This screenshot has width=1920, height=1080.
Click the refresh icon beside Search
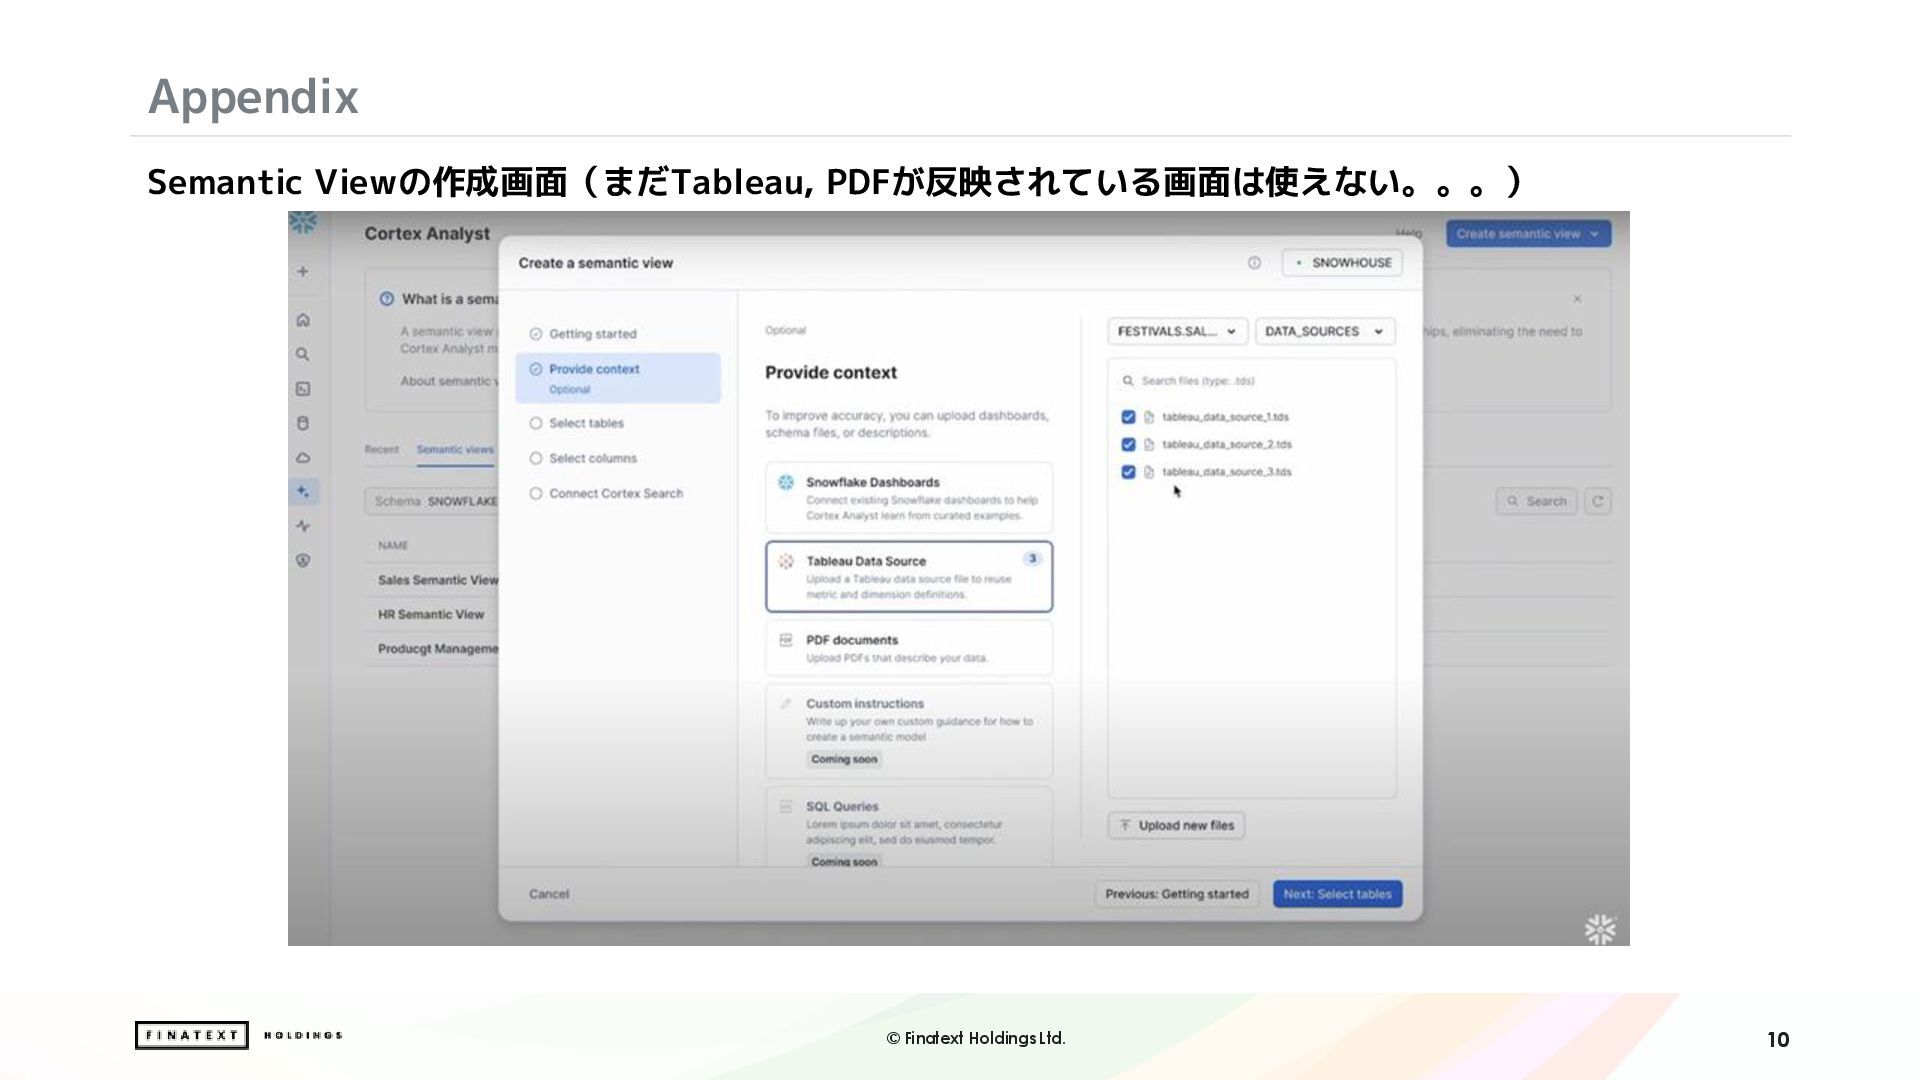tap(1598, 501)
